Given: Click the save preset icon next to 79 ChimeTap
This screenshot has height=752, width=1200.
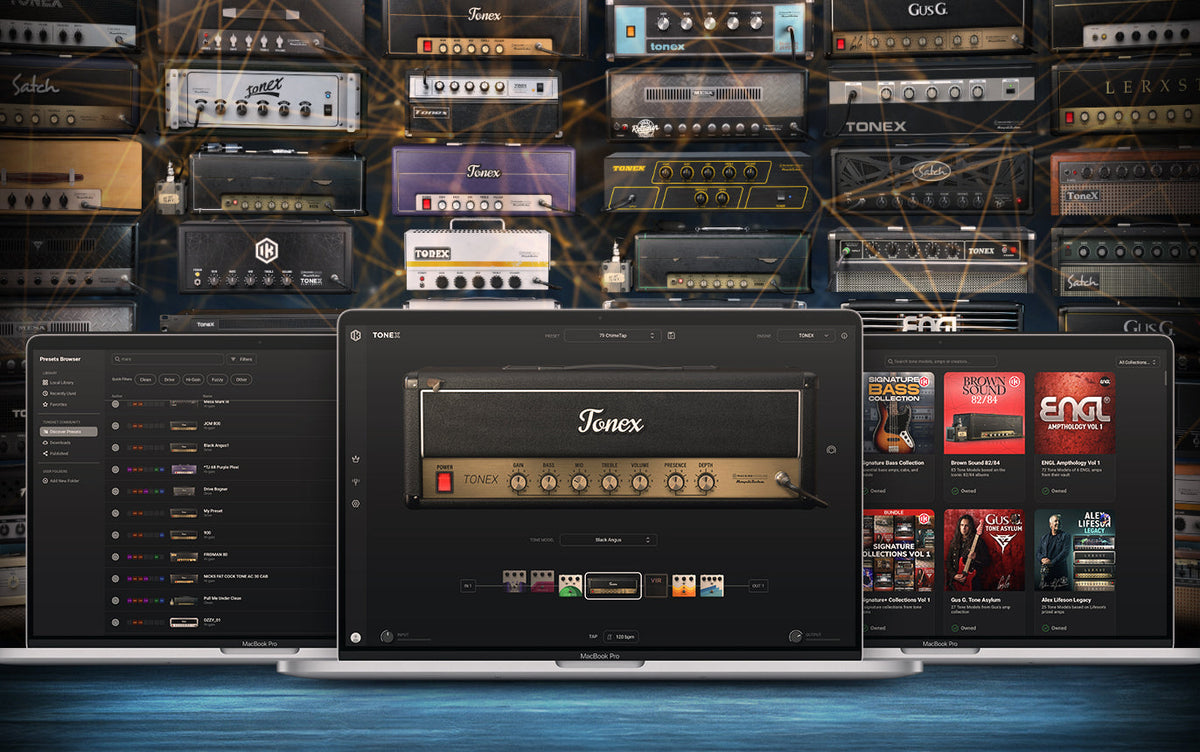Looking at the screenshot, I should click(671, 335).
